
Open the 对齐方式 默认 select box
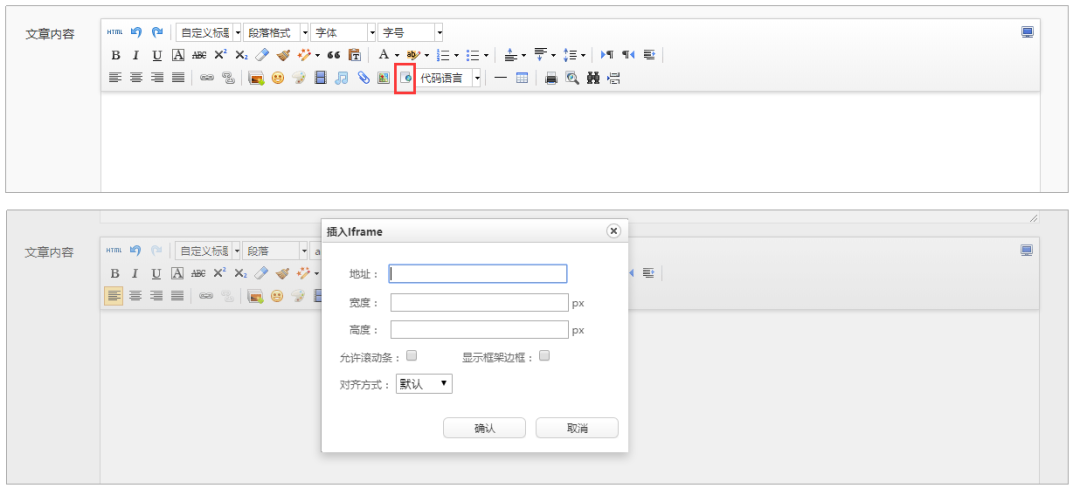[x=424, y=384]
